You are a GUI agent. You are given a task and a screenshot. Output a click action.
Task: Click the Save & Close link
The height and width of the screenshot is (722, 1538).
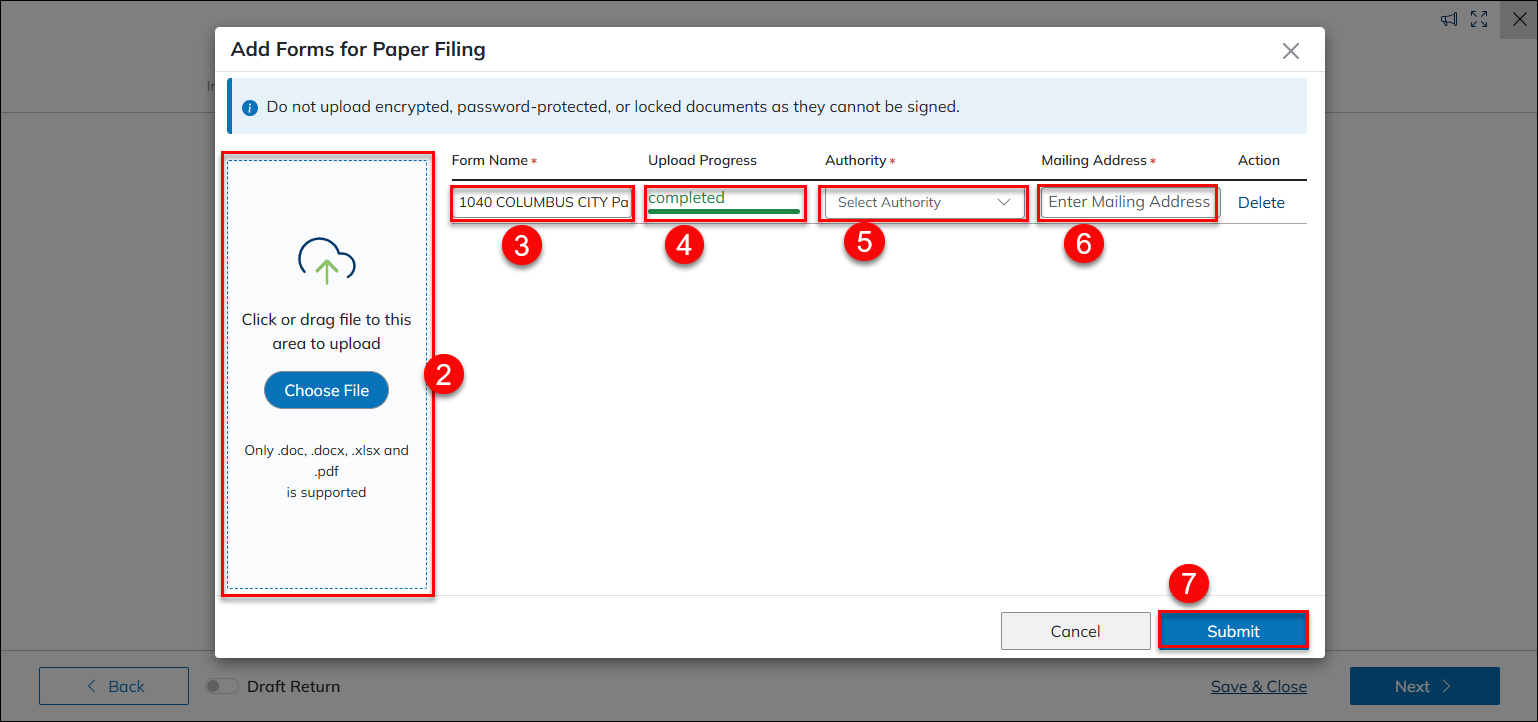point(1258,686)
